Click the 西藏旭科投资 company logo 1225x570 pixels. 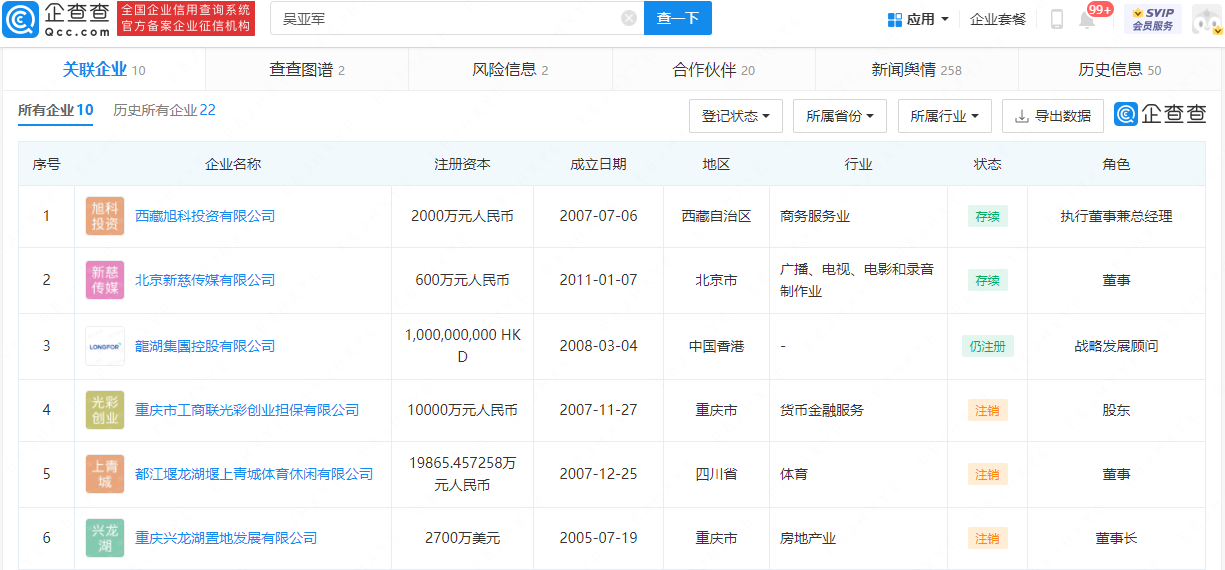click(x=105, y=216)
